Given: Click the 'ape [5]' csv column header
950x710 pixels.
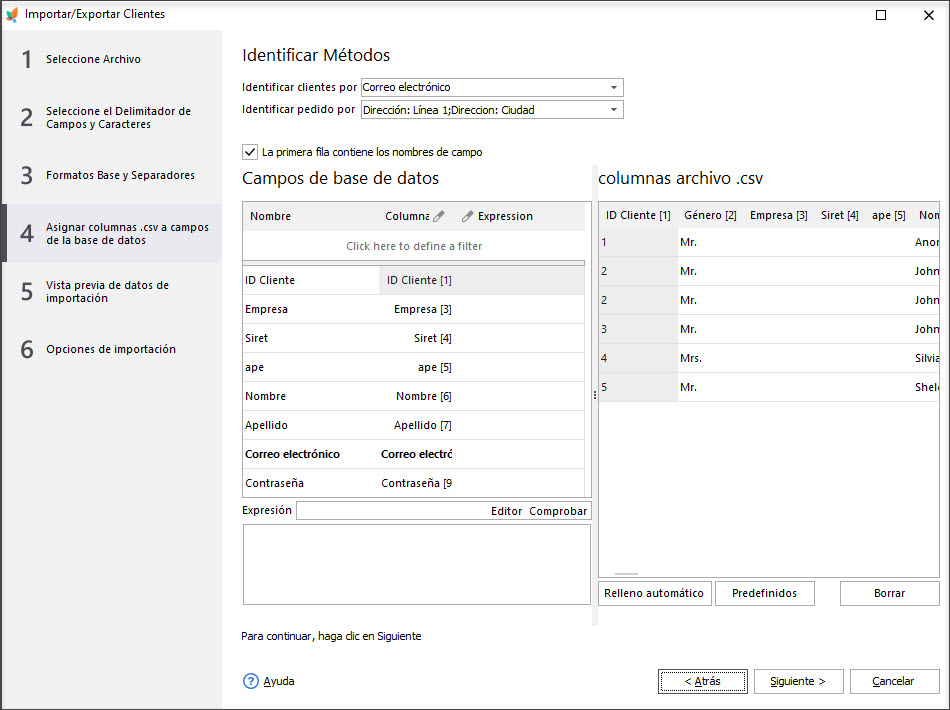Looking at the screenshot, I should (888, 215).
